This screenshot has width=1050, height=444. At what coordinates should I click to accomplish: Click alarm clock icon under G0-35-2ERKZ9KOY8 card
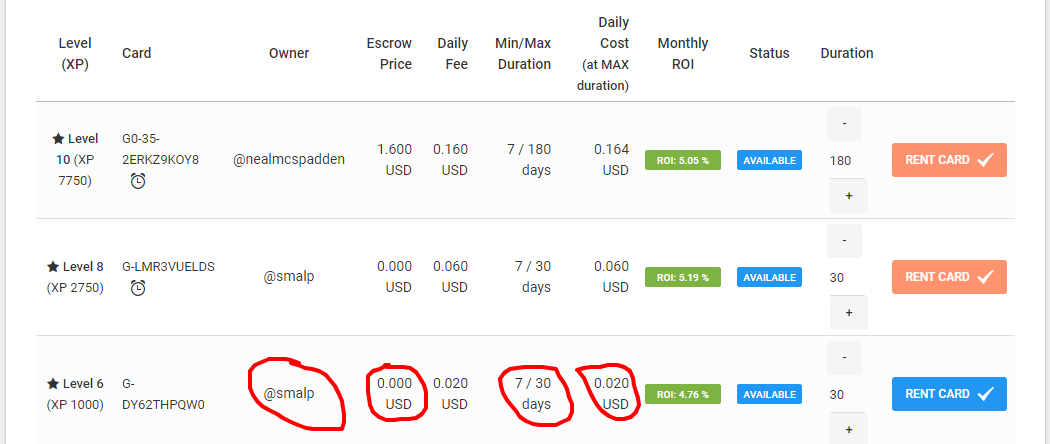coord(138,181)
